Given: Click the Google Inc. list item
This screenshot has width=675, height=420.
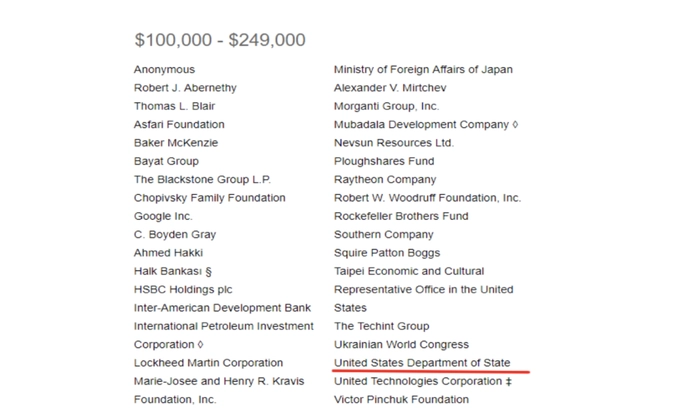Looking at the screenshot, I should tap(163, 216).
